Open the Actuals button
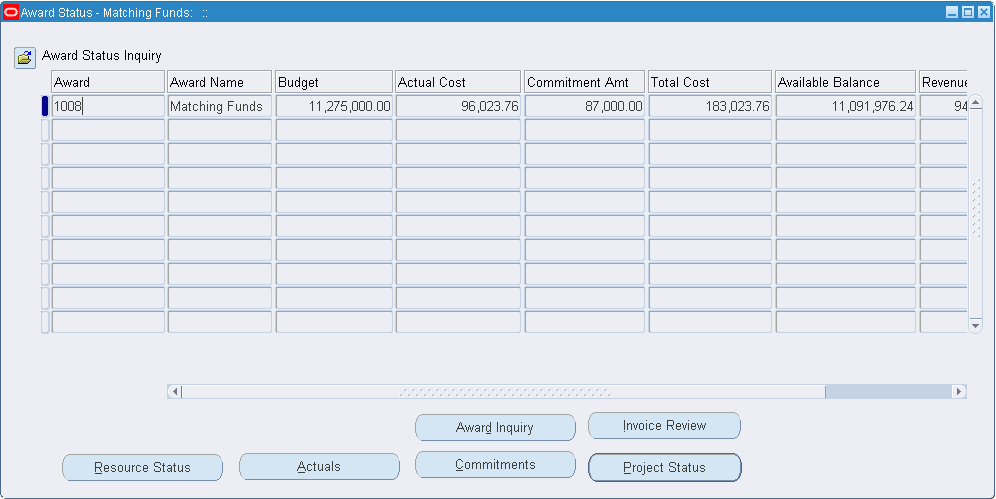This screenshot has width=996, height=499. (319, 467)
